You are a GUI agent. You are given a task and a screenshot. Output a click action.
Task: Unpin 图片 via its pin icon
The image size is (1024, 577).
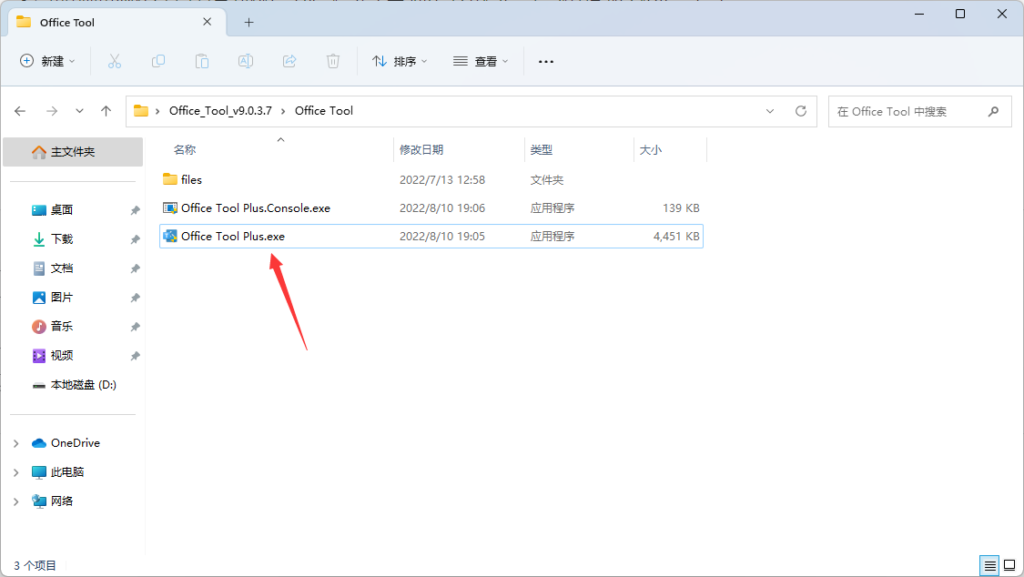coord(135,298)
